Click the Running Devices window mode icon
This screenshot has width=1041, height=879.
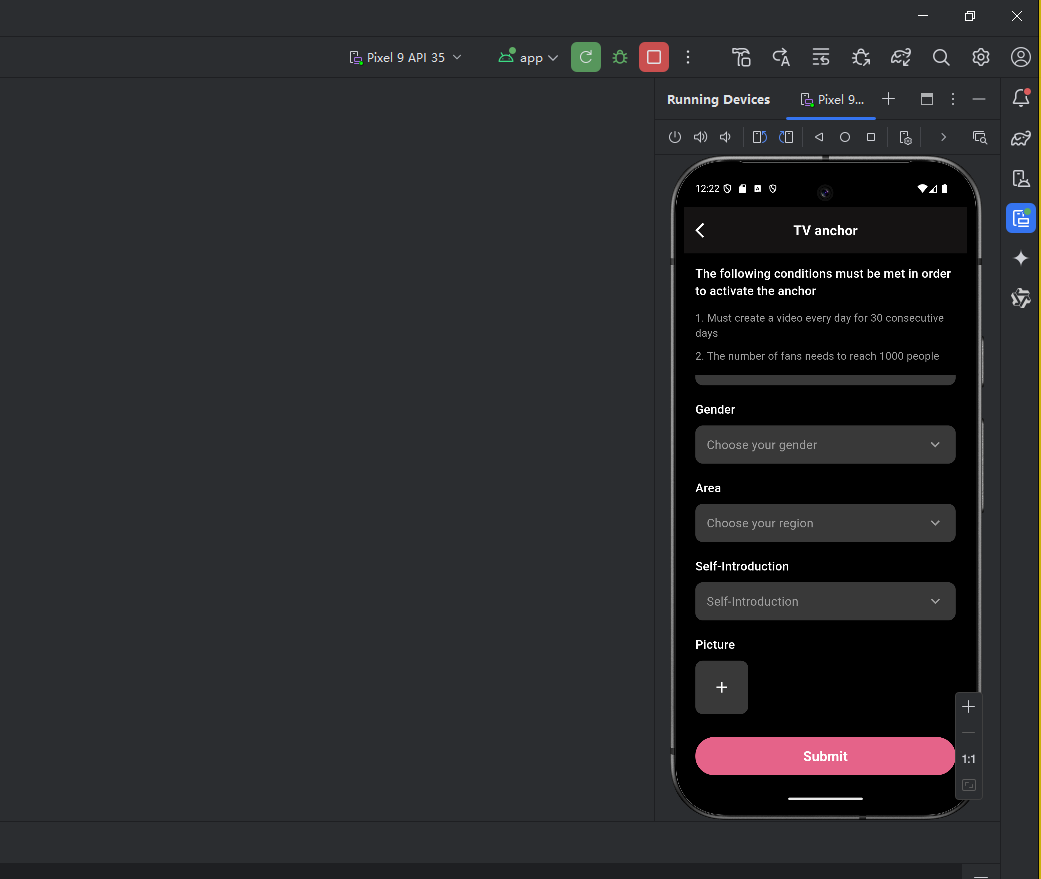coord(927,99)
